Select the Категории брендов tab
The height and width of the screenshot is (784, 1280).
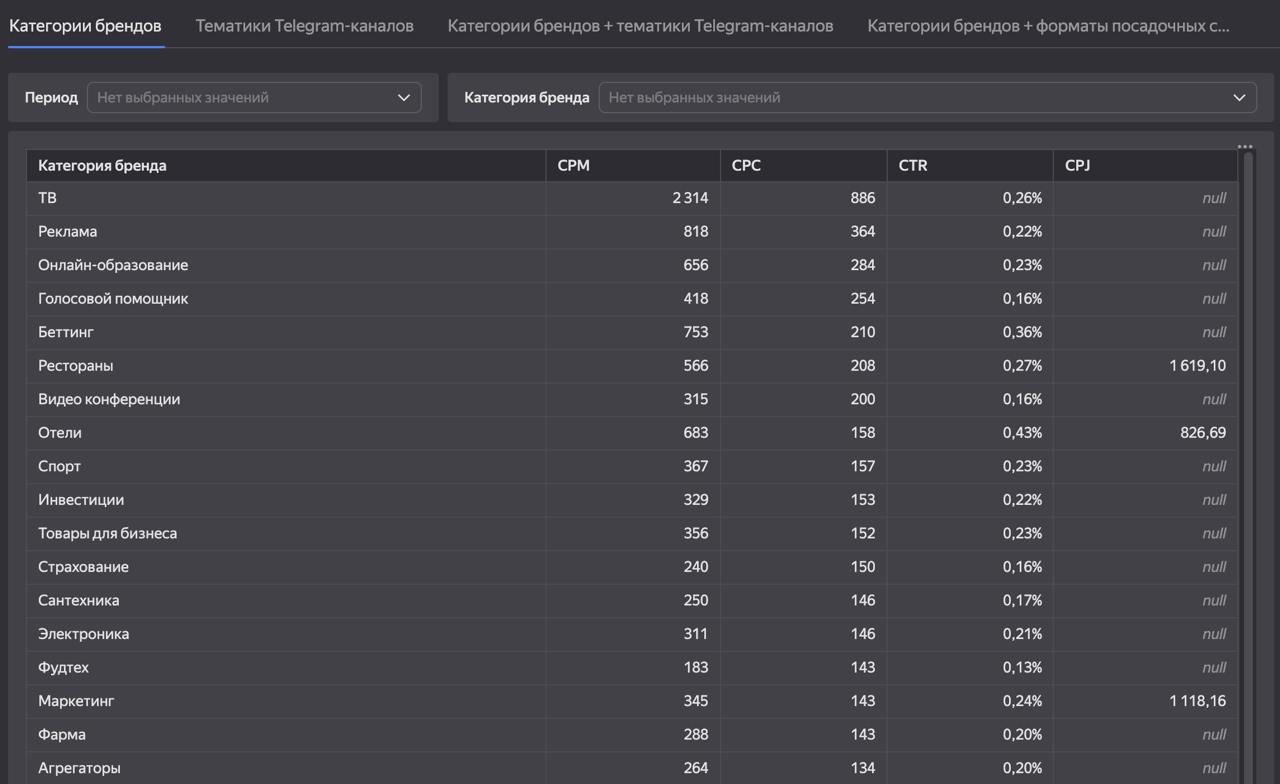(85, 25)
